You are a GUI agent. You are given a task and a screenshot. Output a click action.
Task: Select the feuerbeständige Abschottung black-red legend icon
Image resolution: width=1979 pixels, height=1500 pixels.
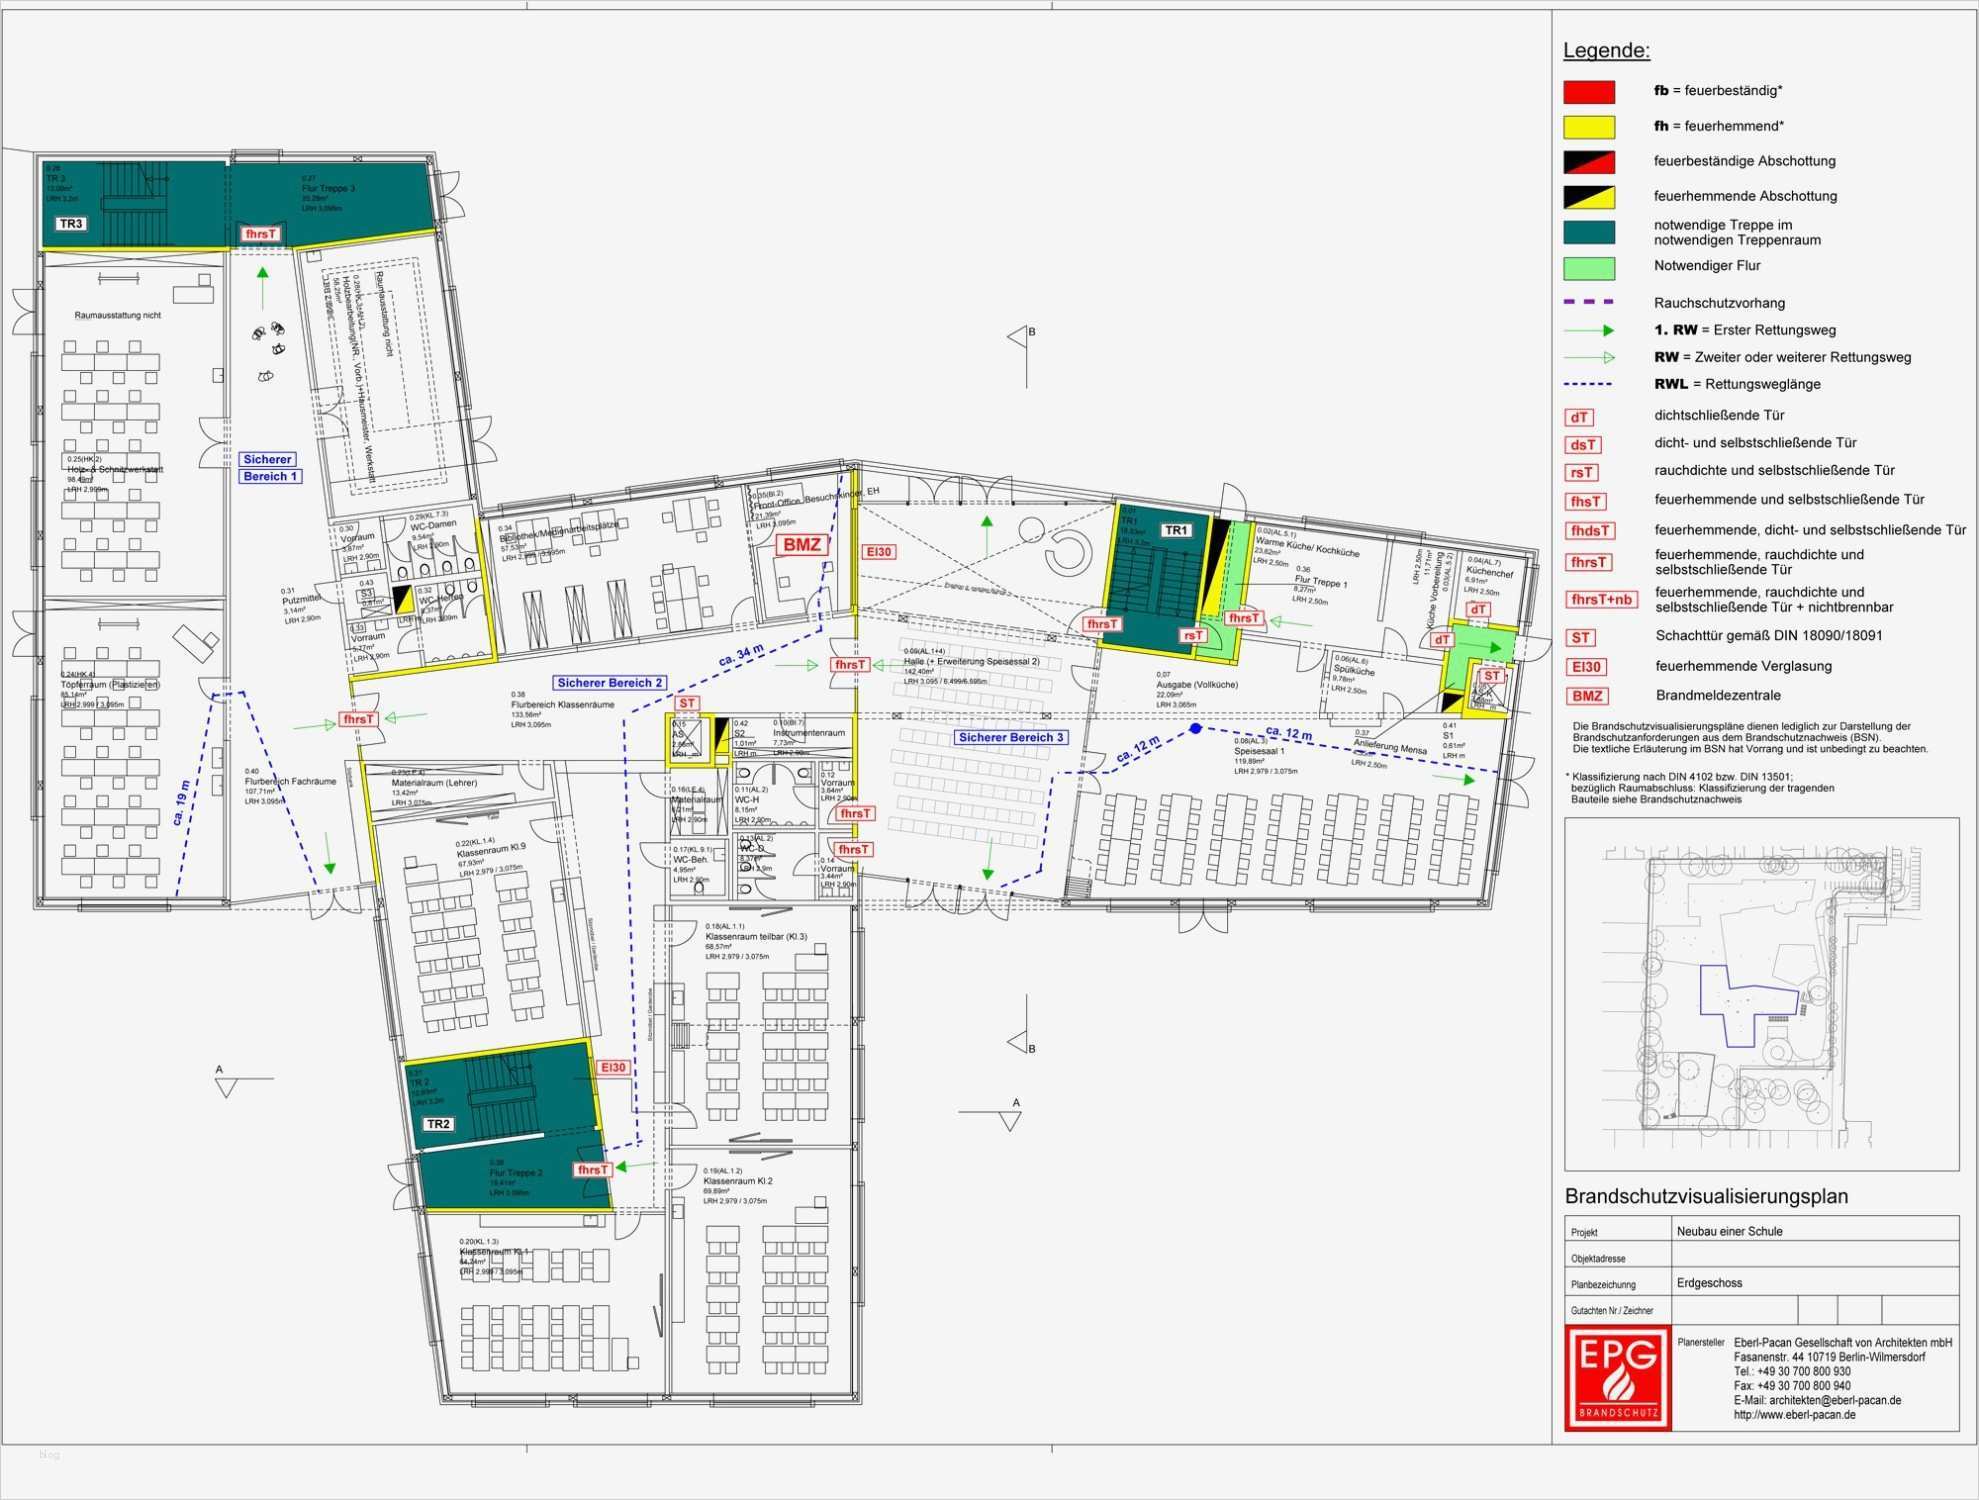pos(1588,162)
